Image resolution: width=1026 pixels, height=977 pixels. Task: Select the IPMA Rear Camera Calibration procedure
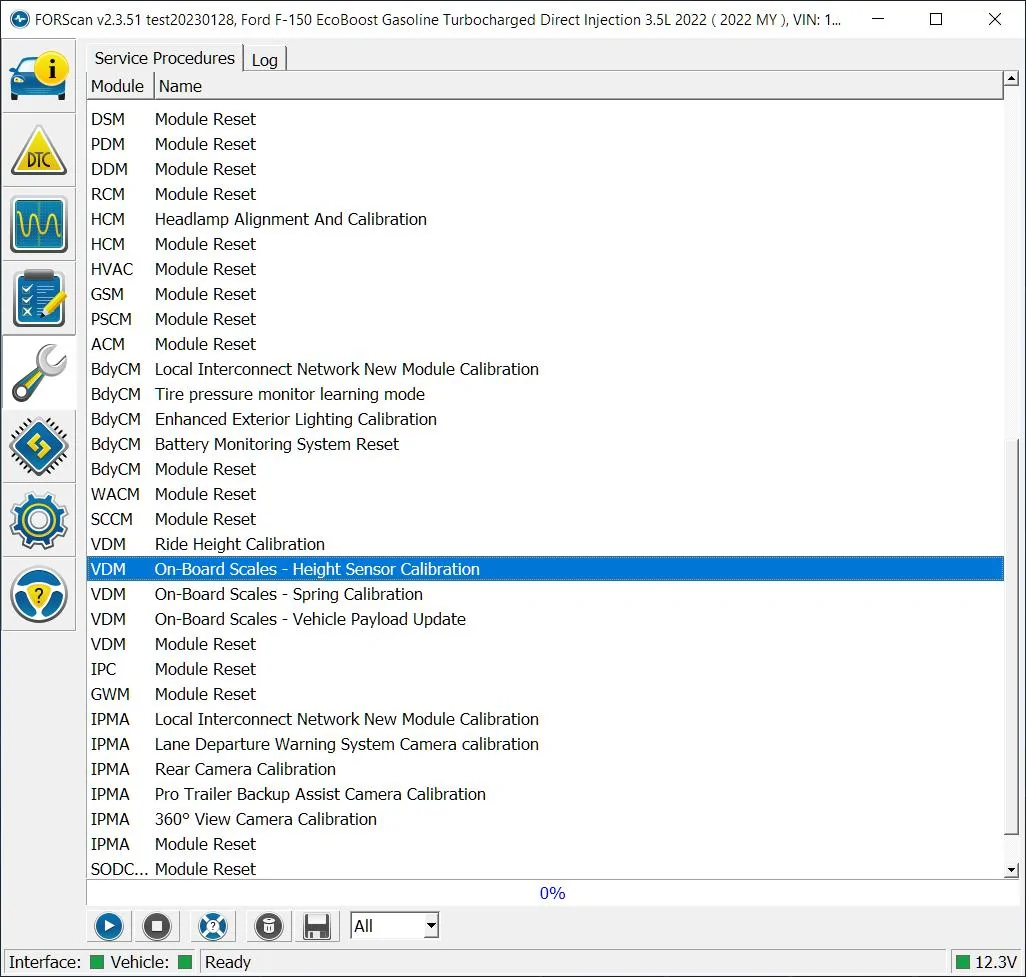click(245, 769)
